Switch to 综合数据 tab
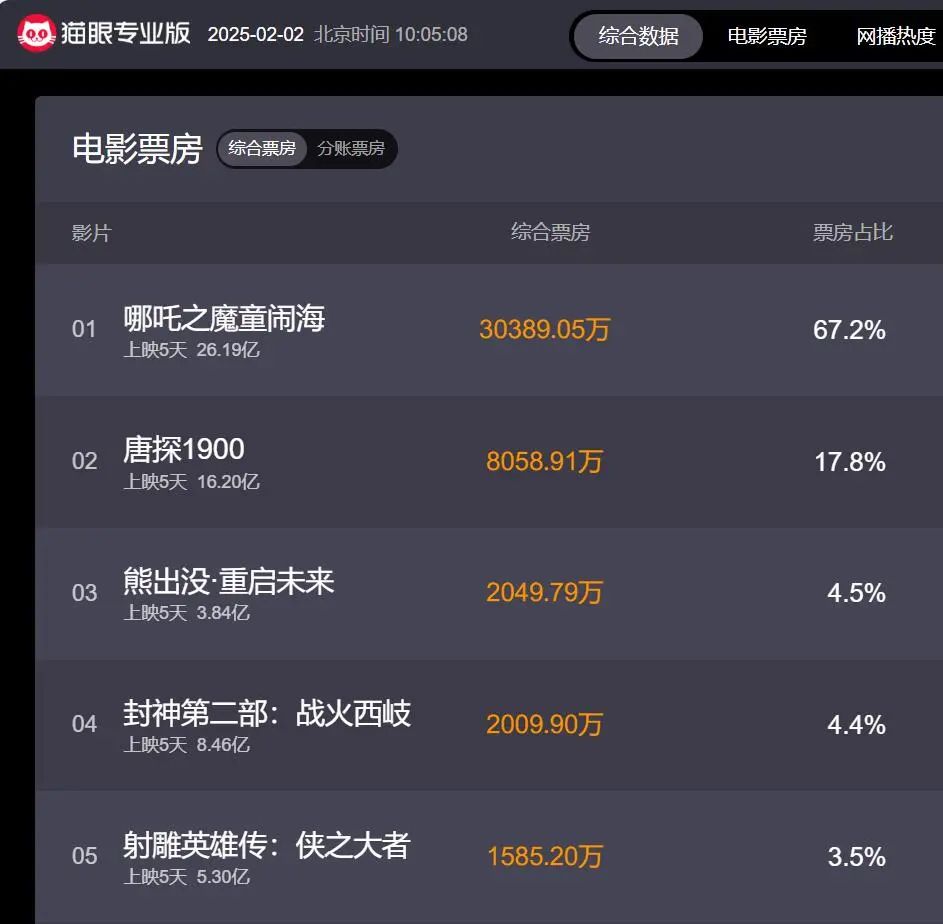 [638, 37]
